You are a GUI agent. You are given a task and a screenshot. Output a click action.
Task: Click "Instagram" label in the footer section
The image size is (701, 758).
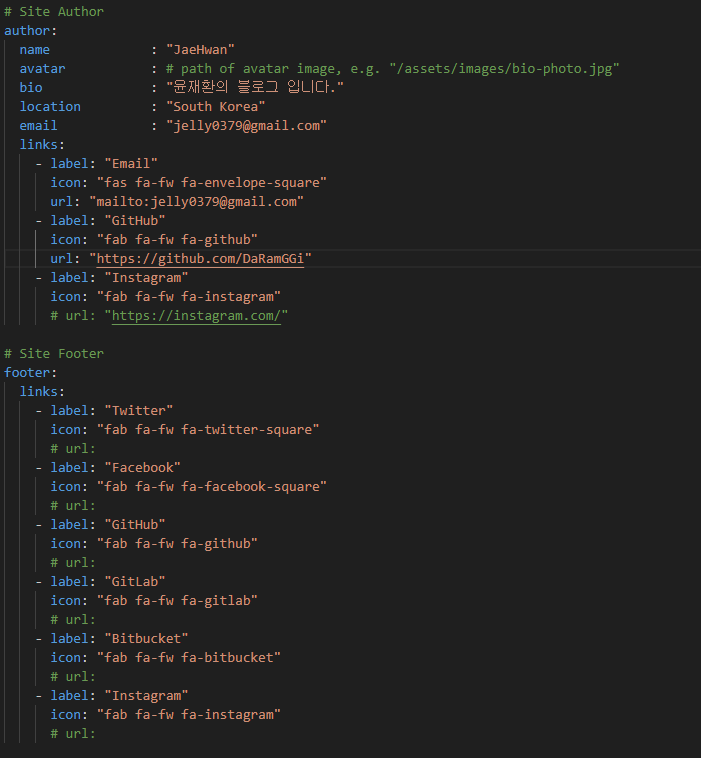tap(146, 696)
